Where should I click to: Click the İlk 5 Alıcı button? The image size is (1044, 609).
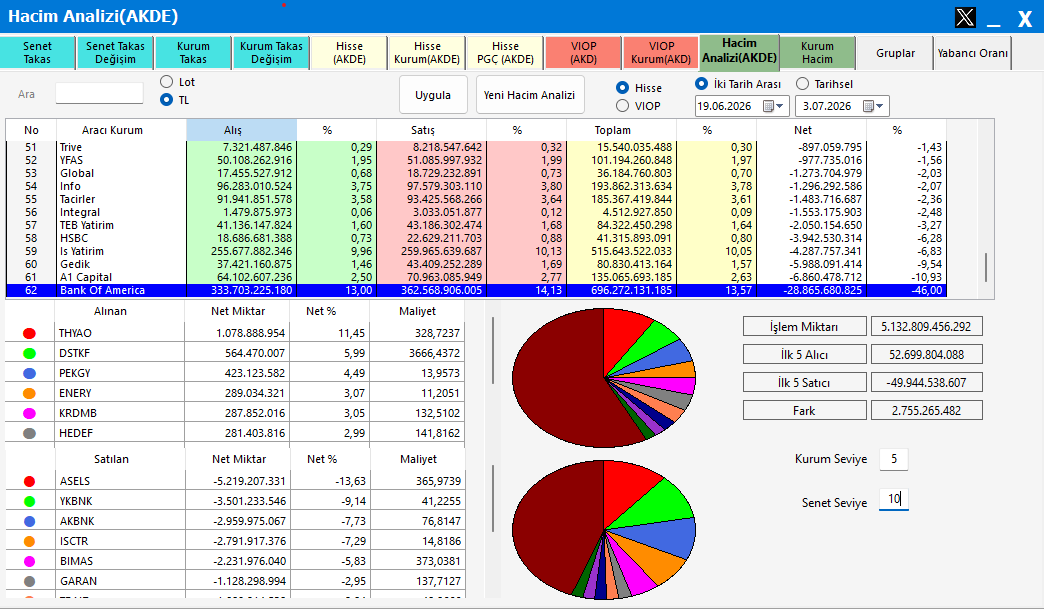804,355
